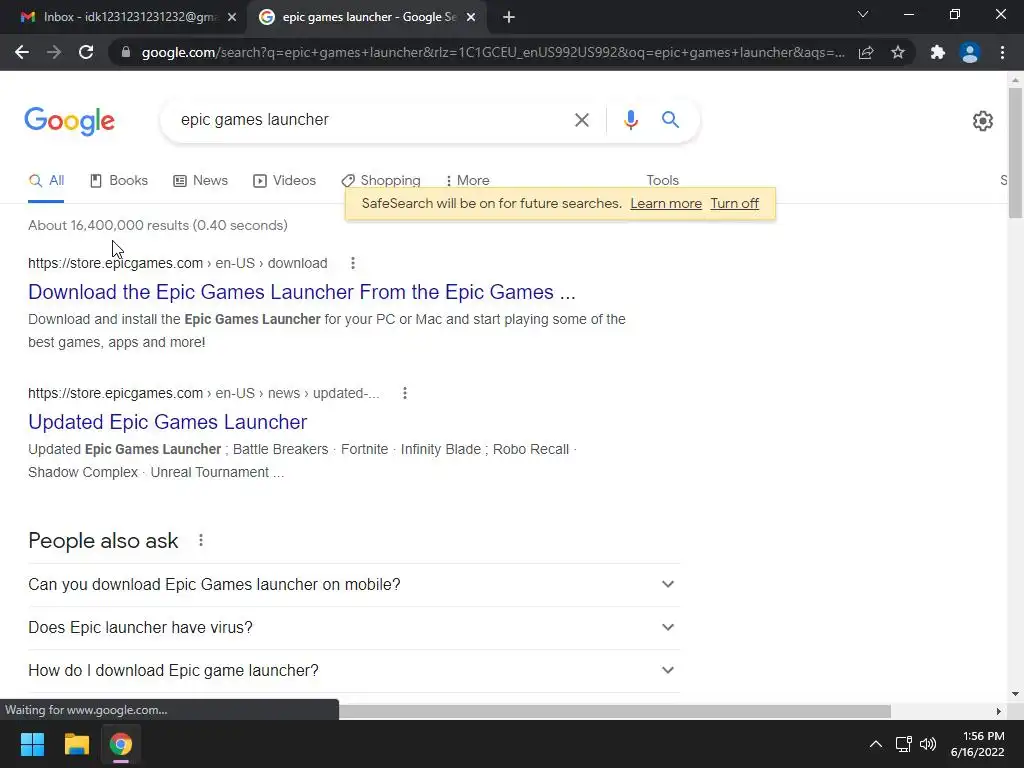1024x768 pixels.
Task: Bookmark this tab with the star
Action: pos(898,52)
